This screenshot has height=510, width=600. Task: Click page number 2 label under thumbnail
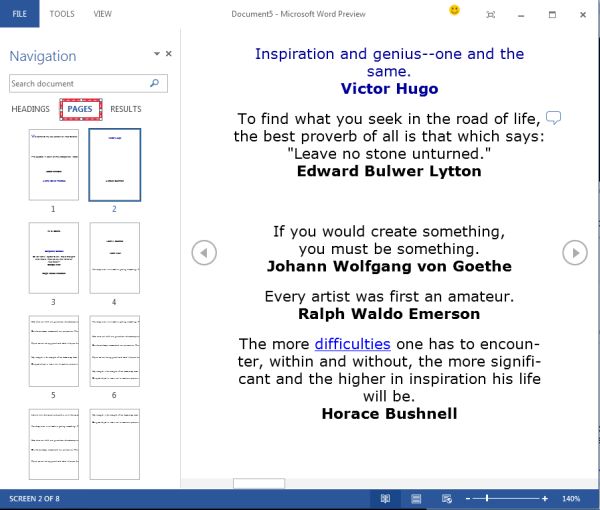pos(114,209)
